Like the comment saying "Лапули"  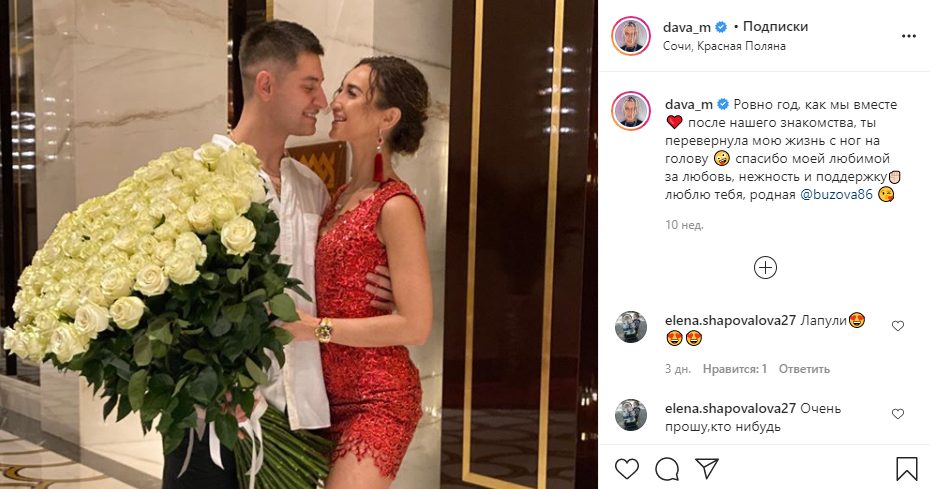[x=898, y=326]
